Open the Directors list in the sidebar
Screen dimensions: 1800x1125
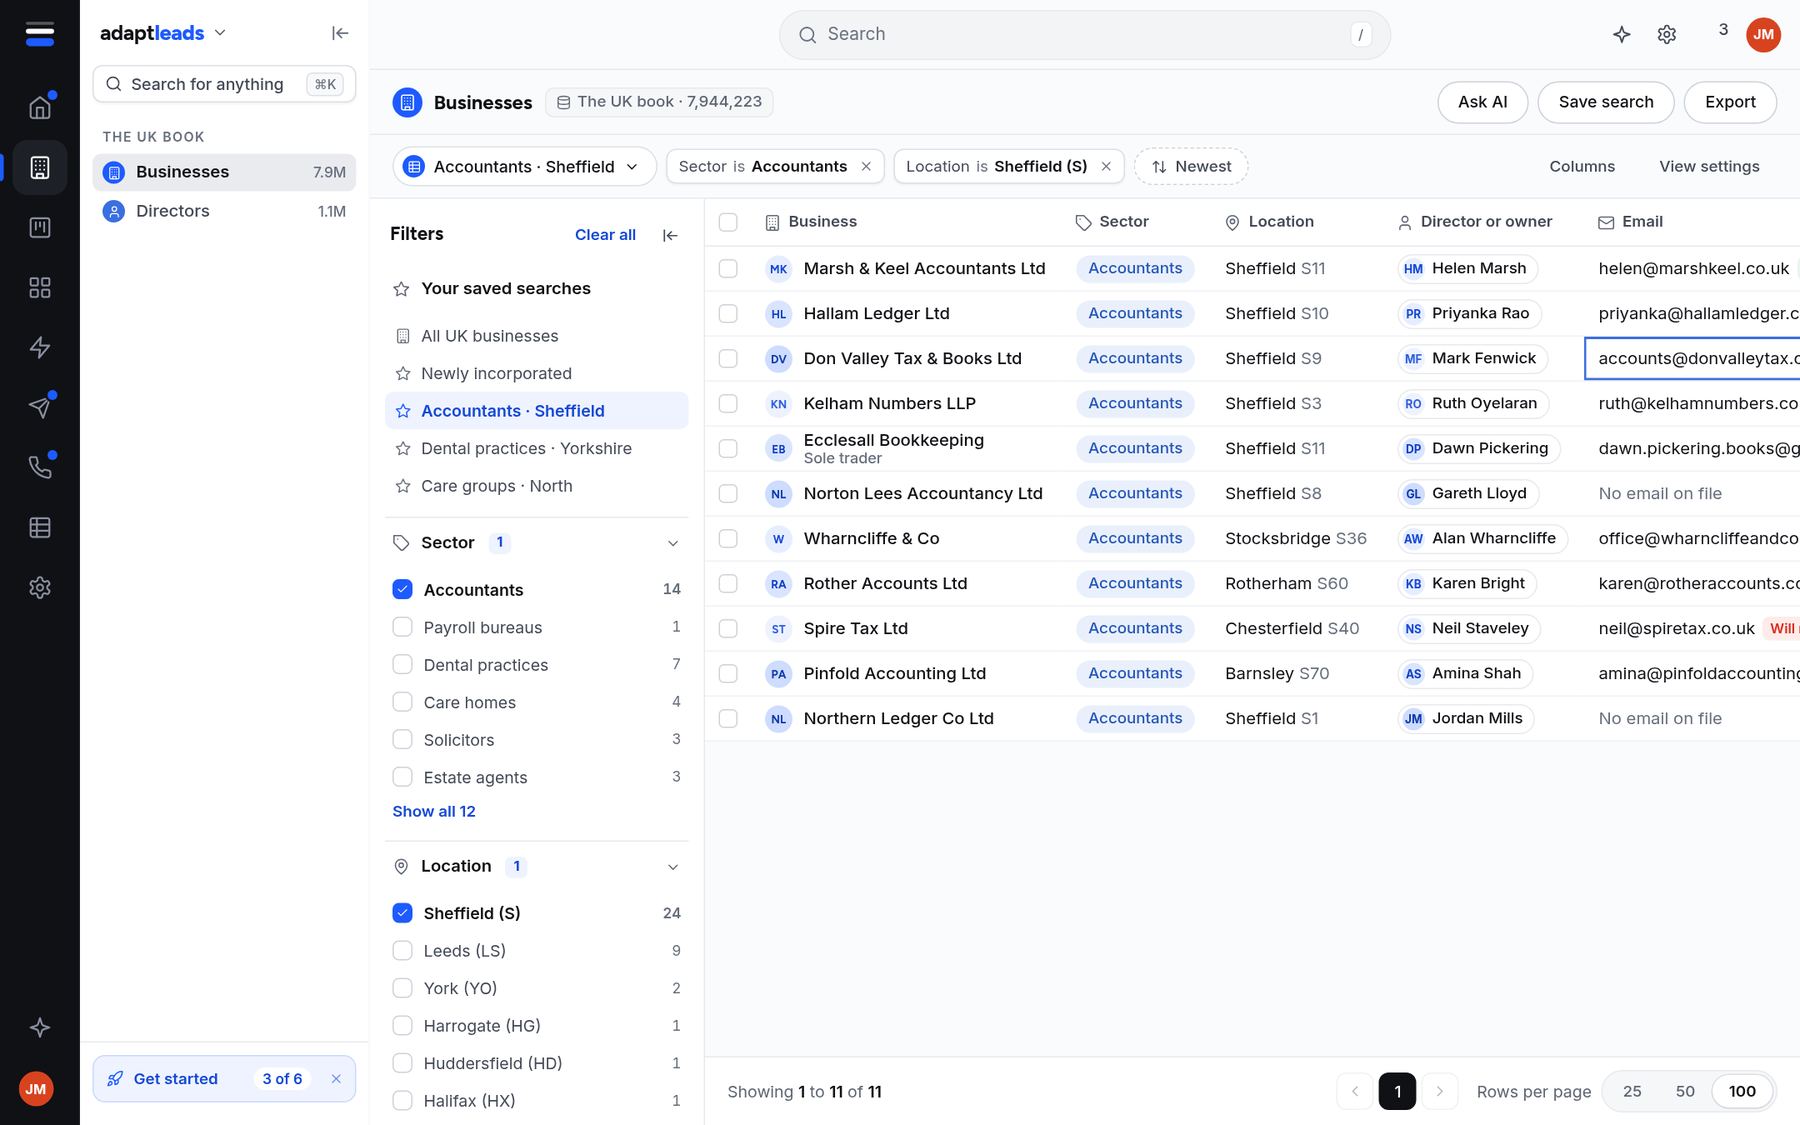pyautogui.click(x=224, y=211)
